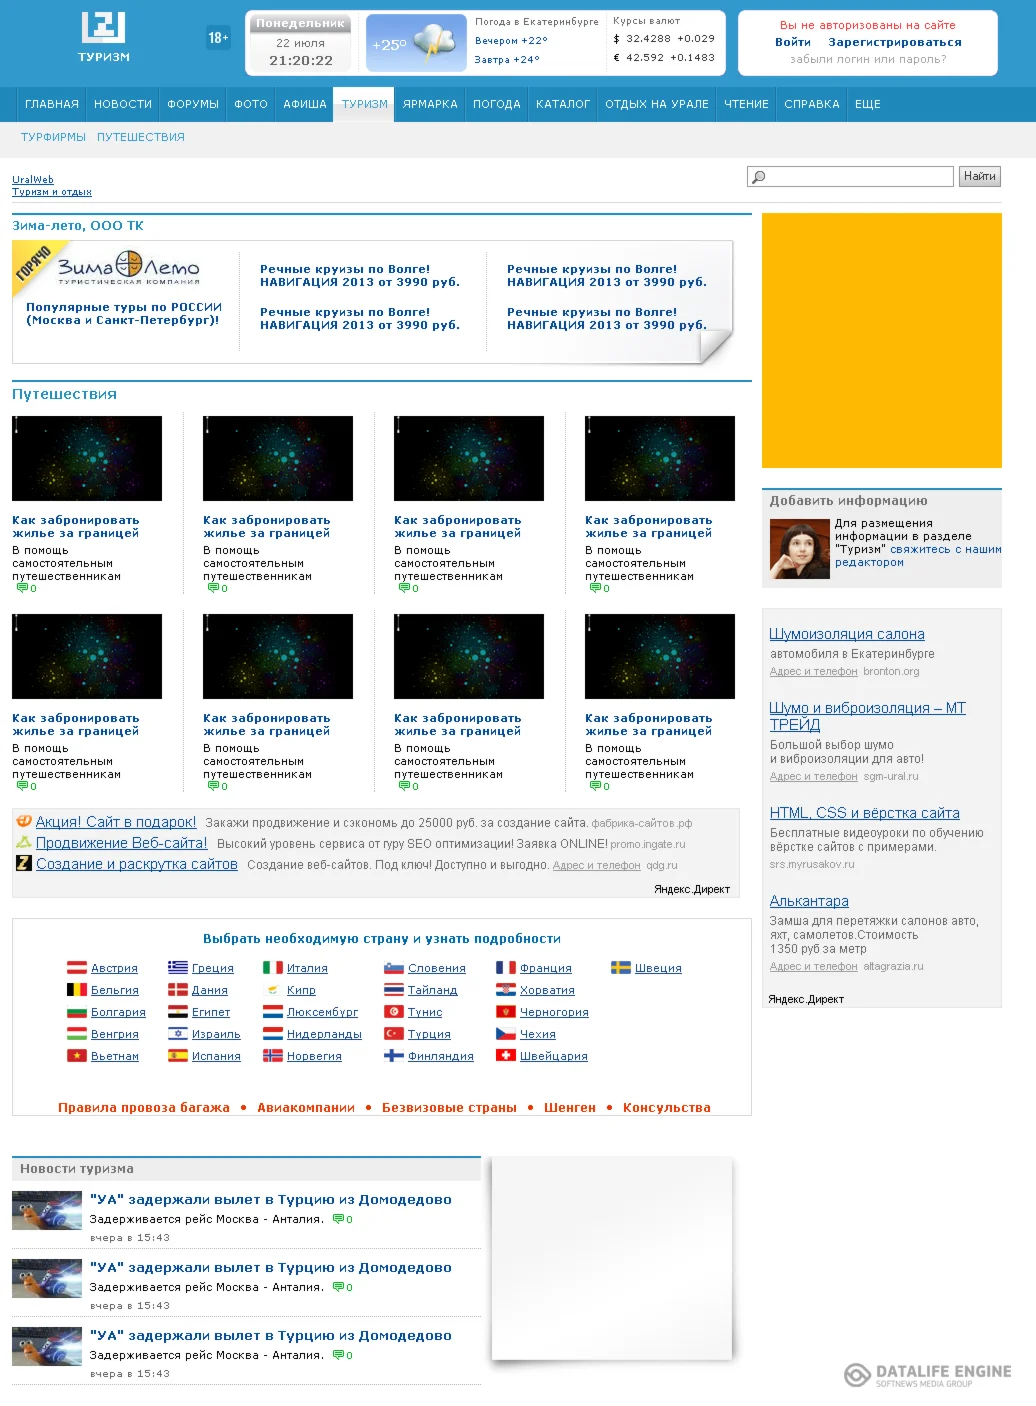Click the забыли логин или пароль link
This screenshot has width=1036, height=1406.
(x=868, y=59)
